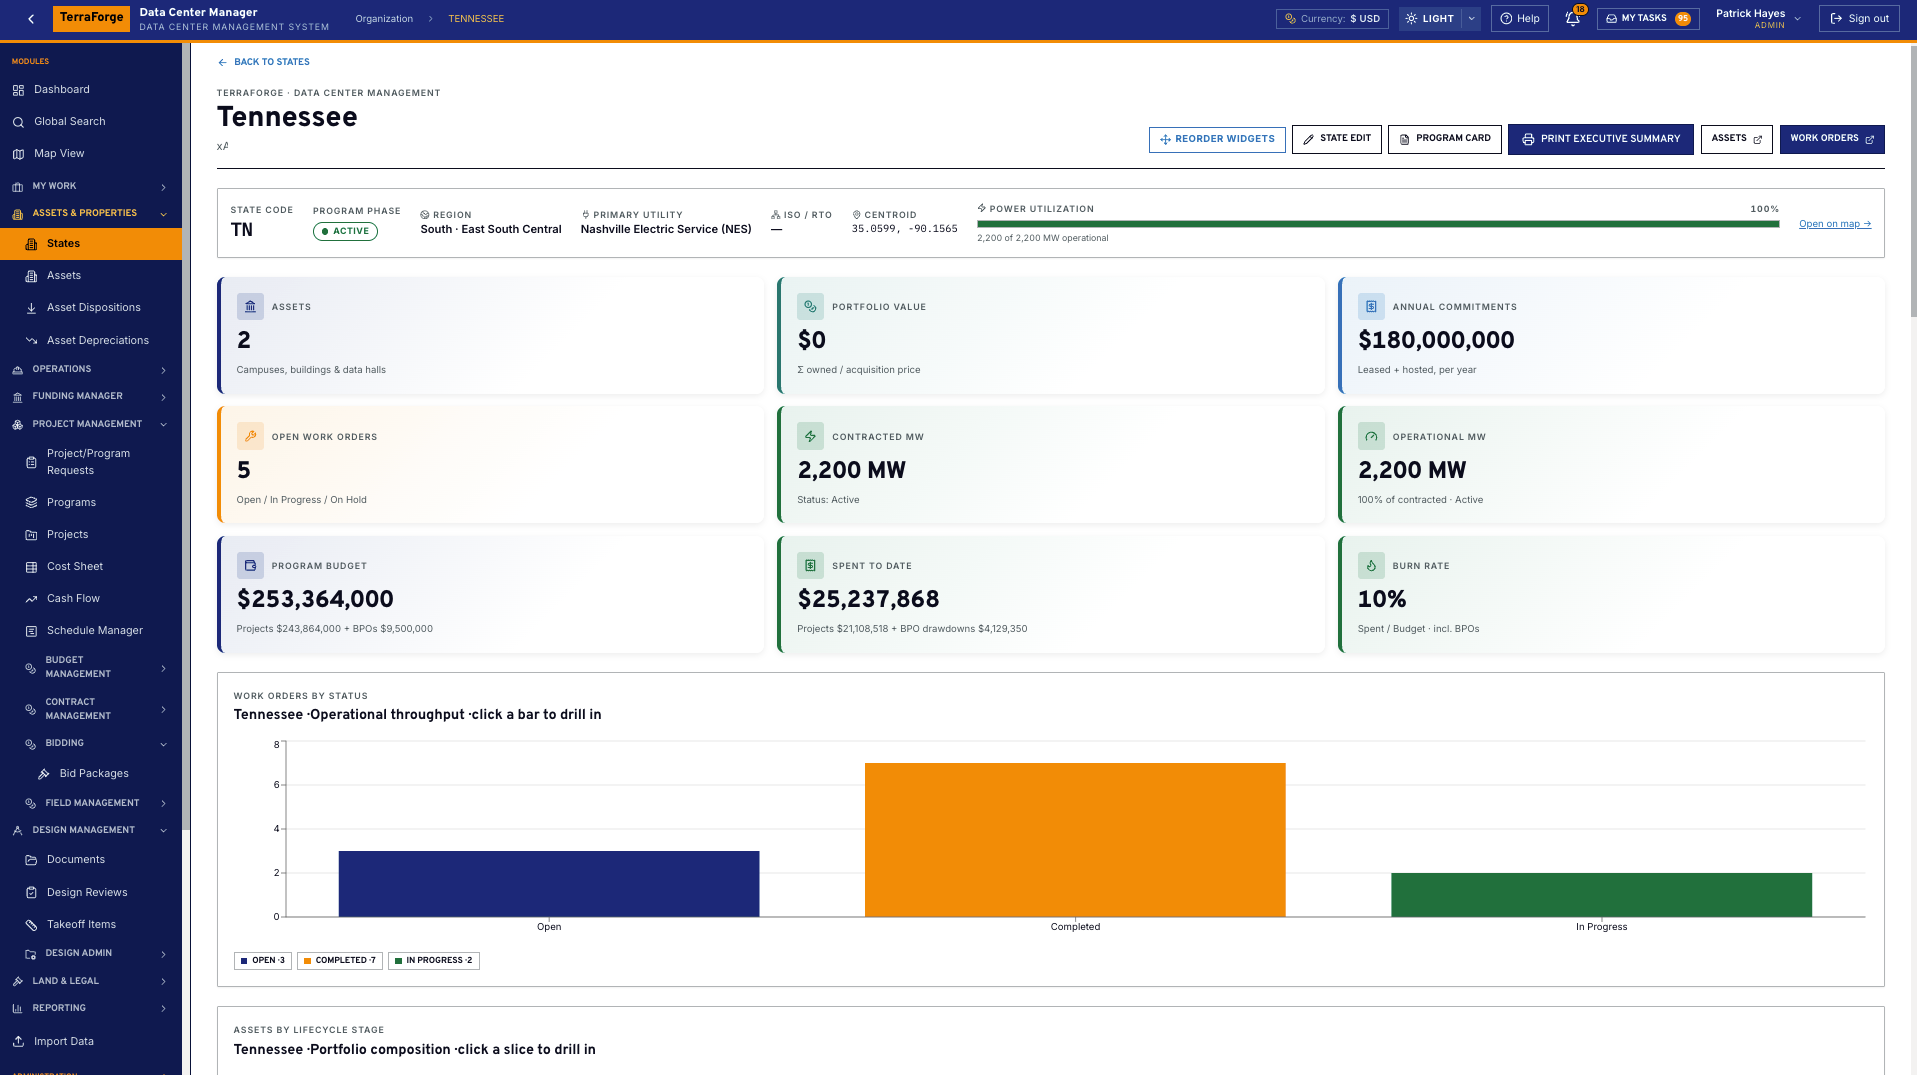
Task: Click the Map View icon
Action: 18,154
